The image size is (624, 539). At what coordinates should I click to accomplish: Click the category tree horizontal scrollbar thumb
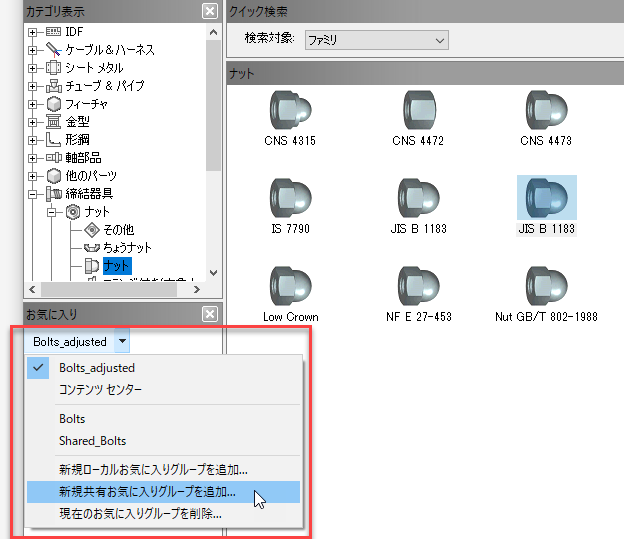coord(109,289)
